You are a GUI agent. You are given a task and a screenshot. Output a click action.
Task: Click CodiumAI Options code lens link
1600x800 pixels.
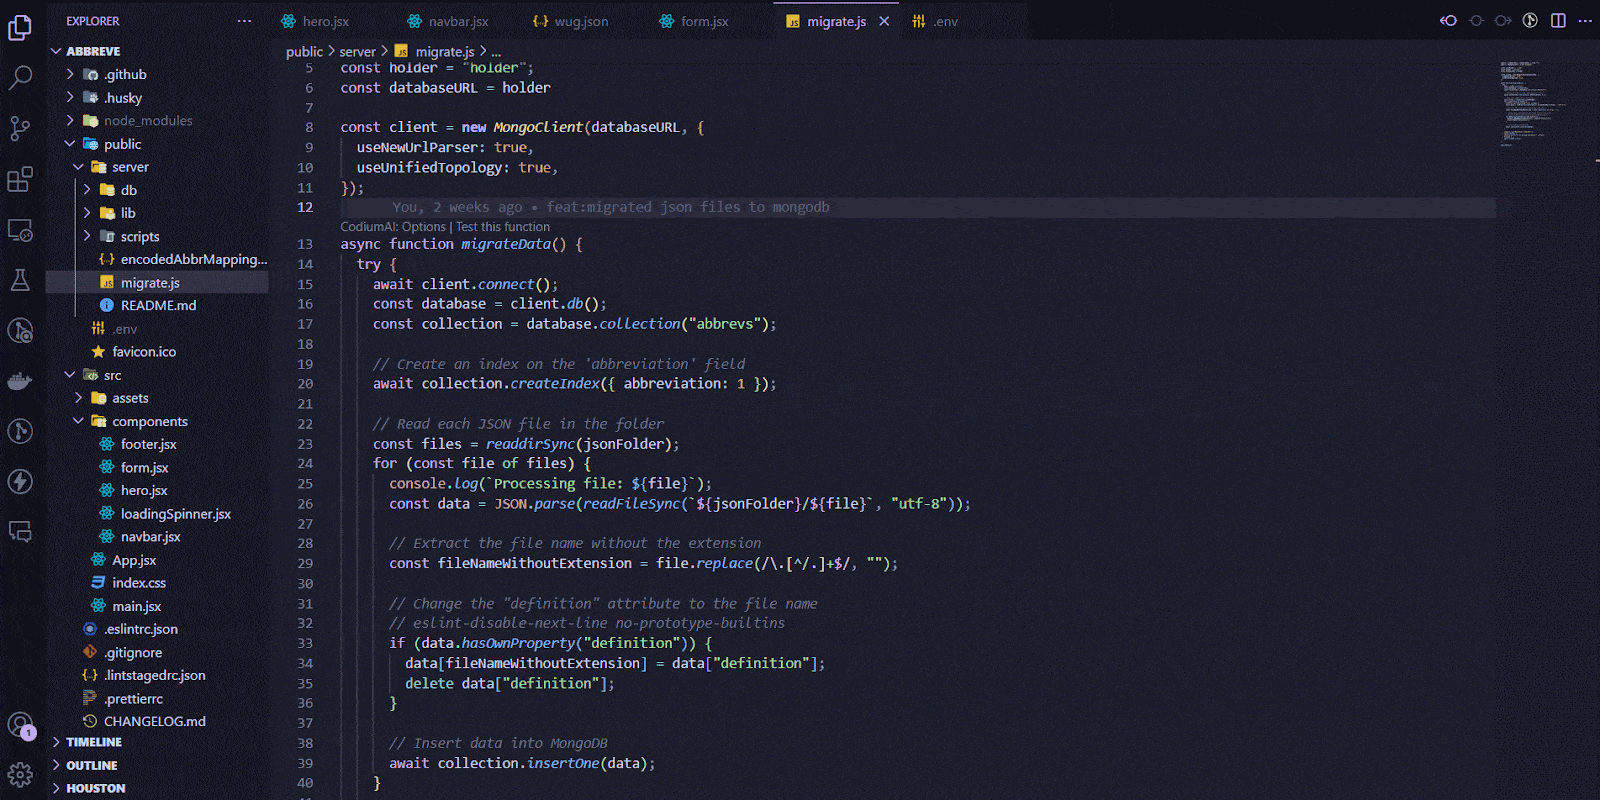(x=393, y=227)
